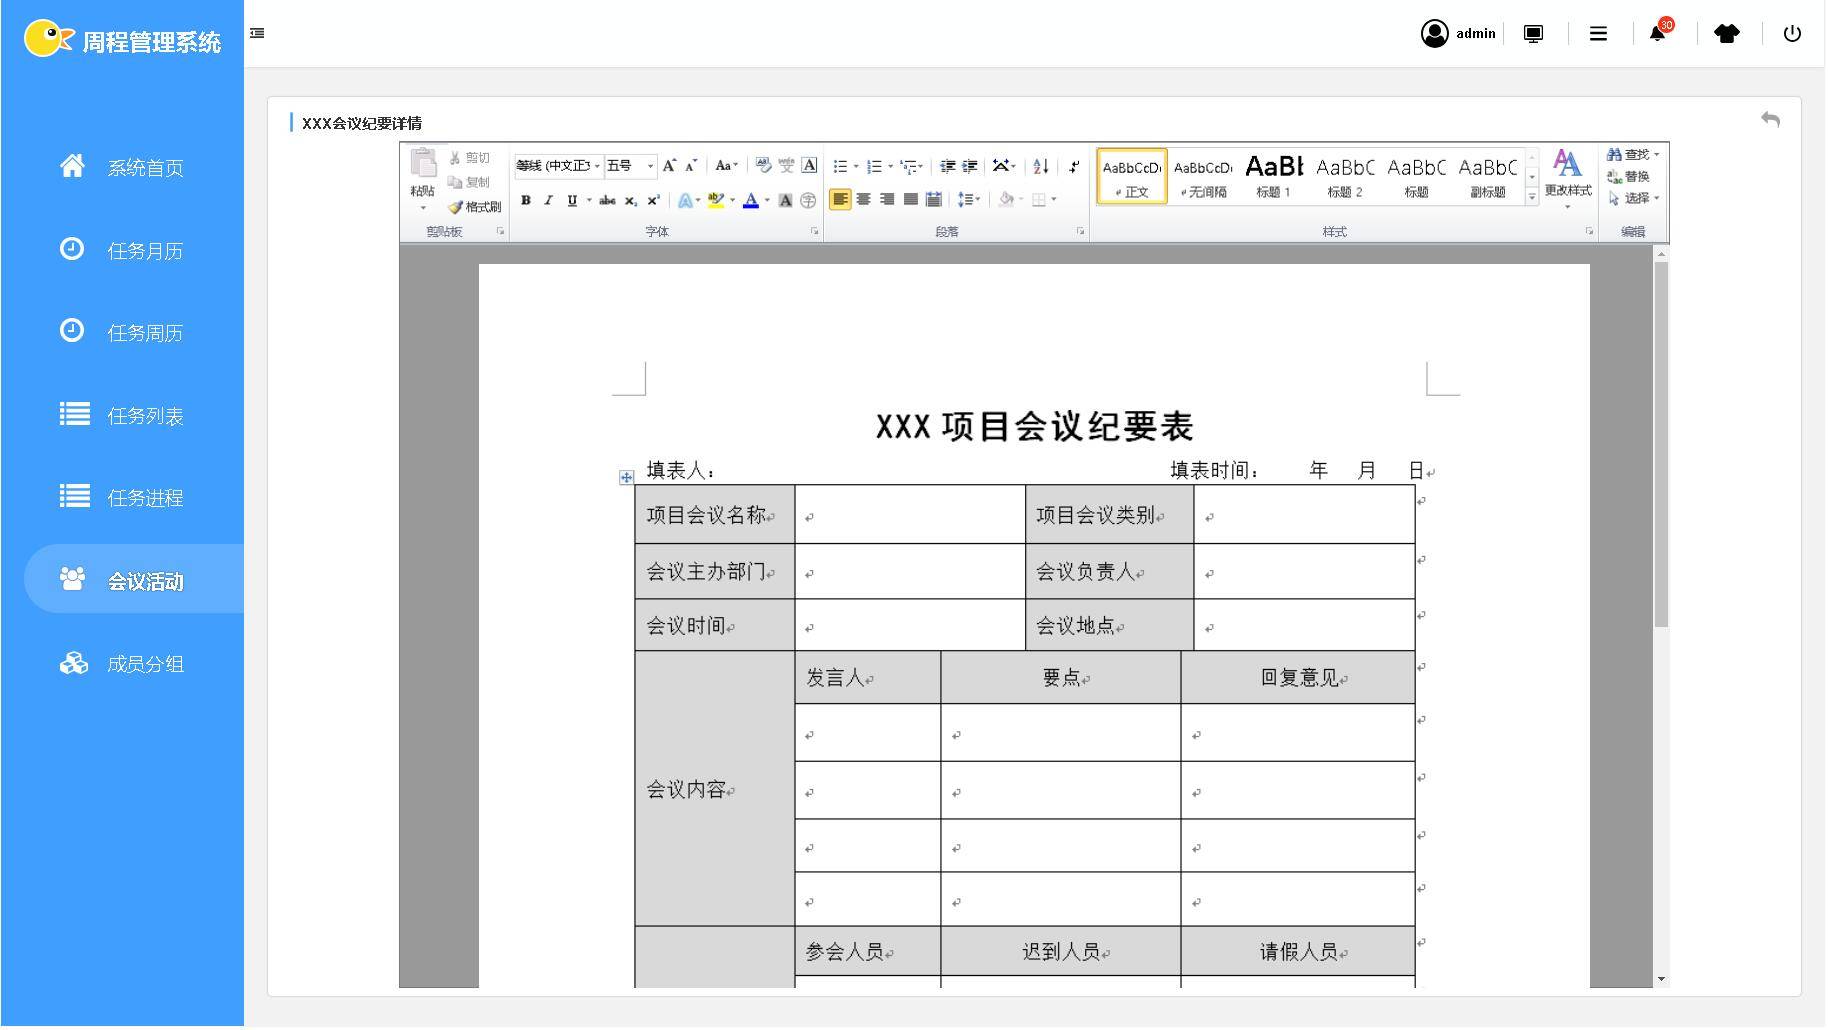Open the font size dropdown showing 五号
Viewport: 1828px width, 1030px height.
[650, 166]
